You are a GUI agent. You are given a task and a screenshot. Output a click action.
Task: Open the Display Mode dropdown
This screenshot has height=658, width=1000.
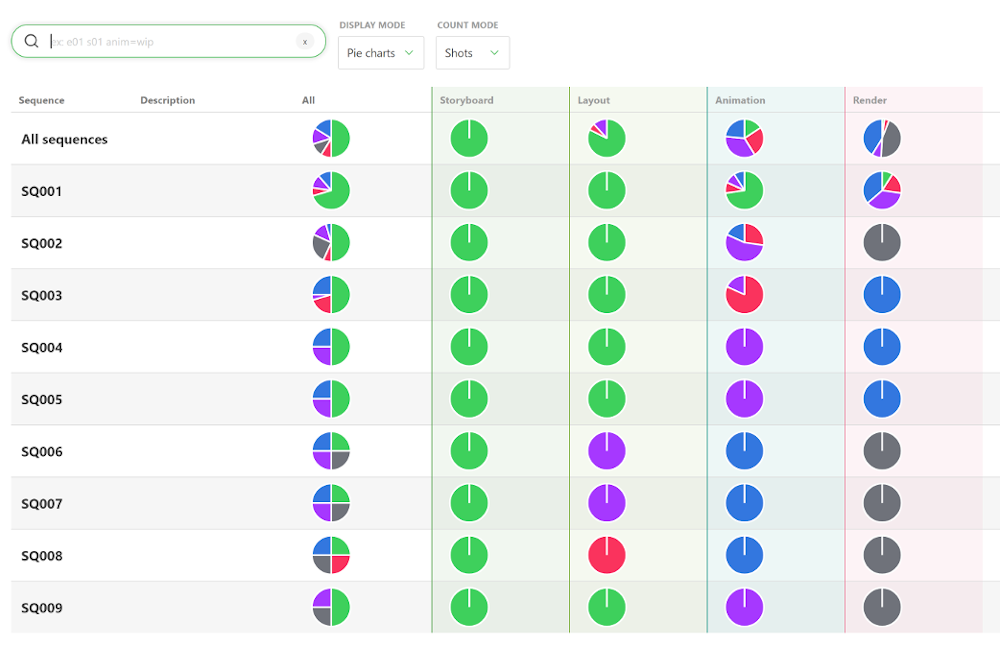[x=381, y=53]
